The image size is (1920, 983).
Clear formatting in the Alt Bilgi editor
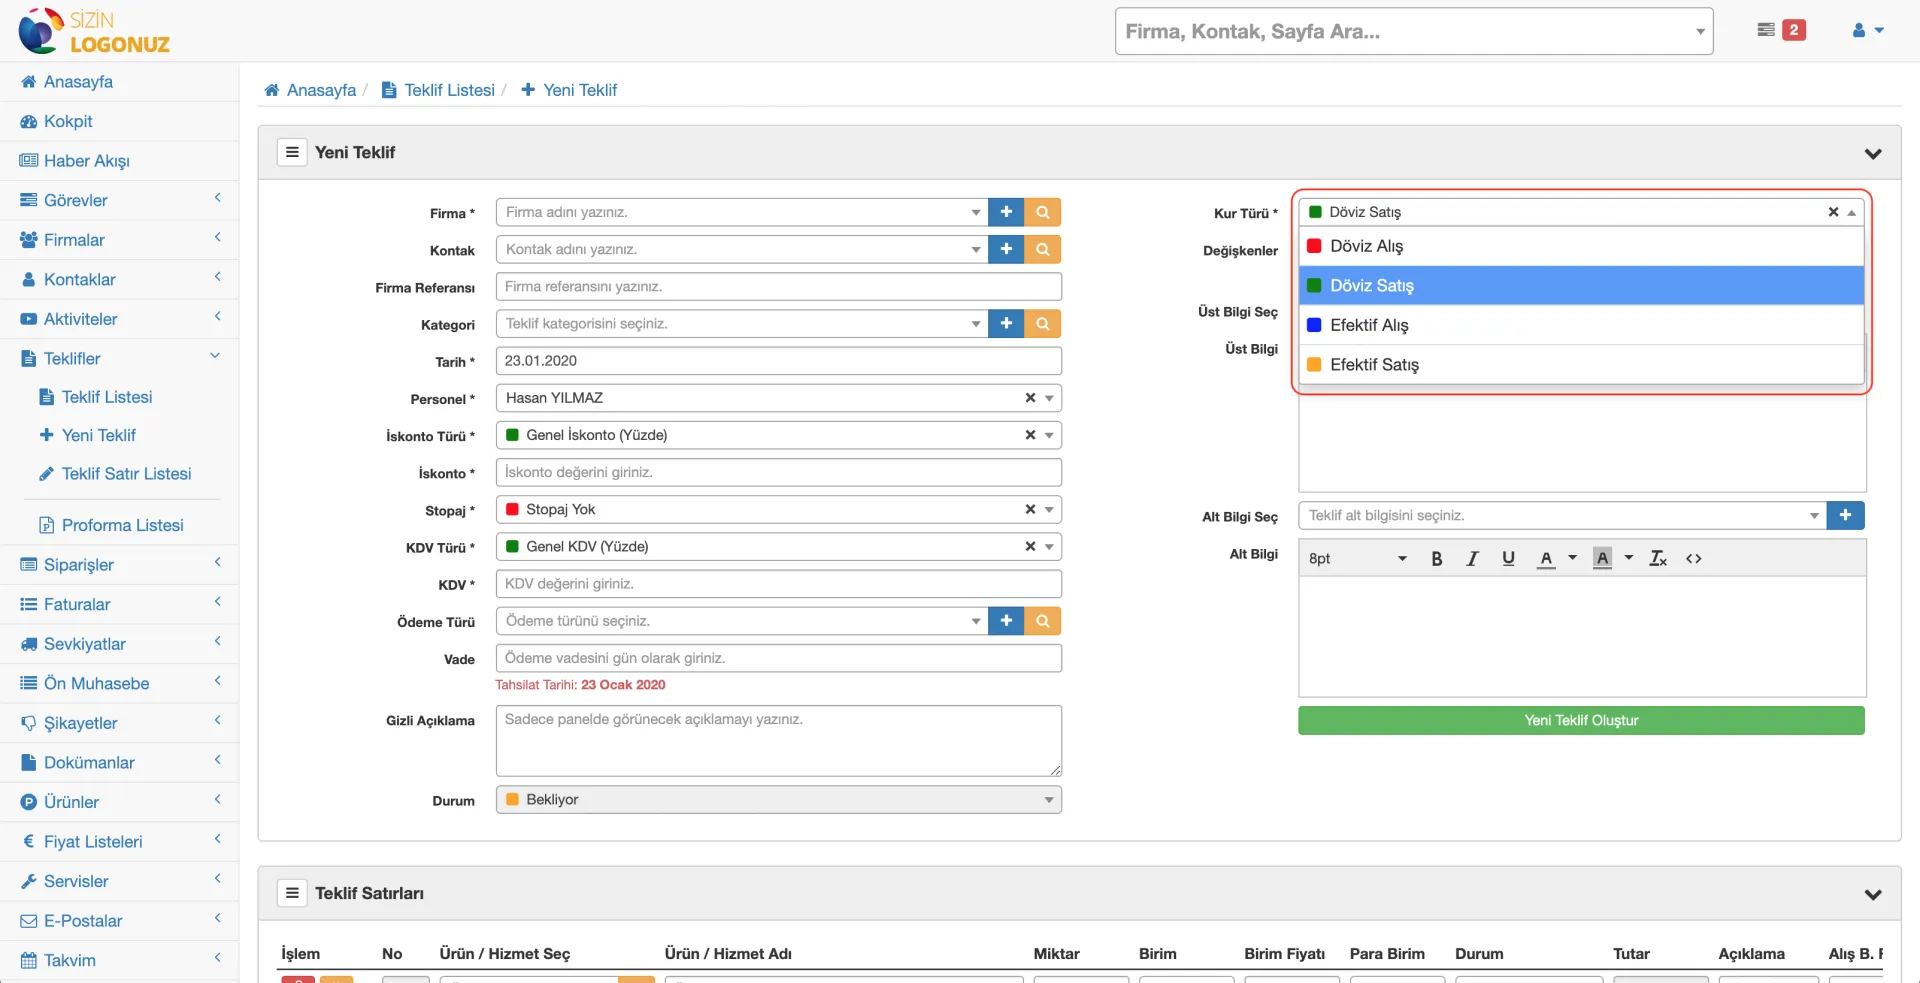click(x=1658, y=559)
